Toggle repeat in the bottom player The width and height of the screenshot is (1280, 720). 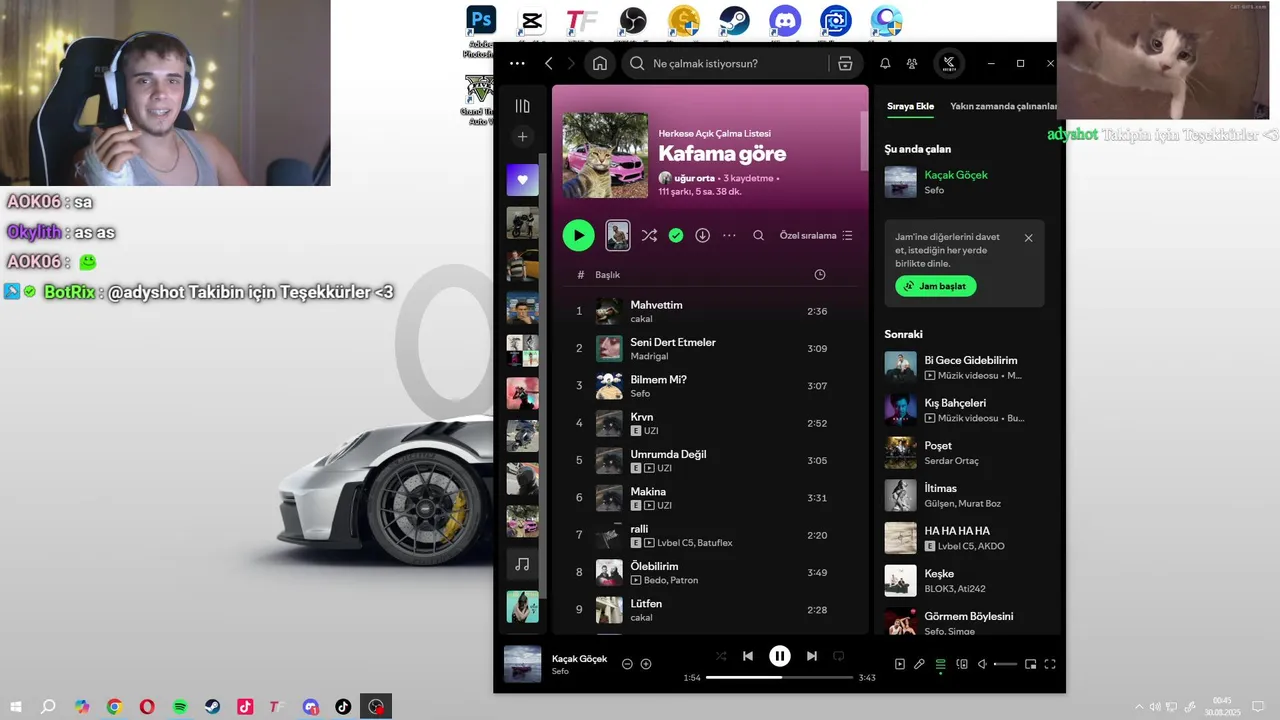coord(839,656)
